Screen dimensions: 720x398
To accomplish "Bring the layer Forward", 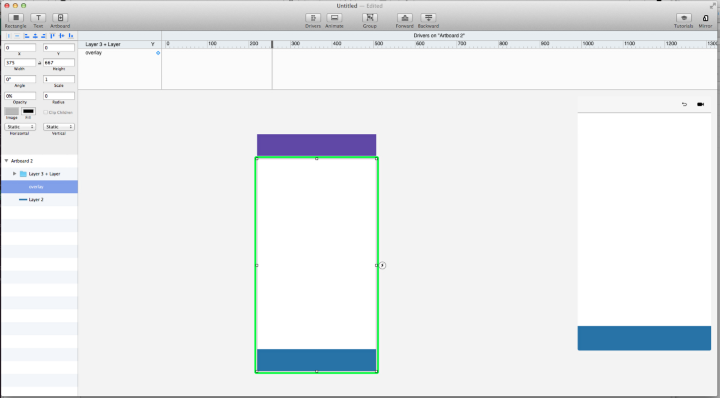I will [405, 18].
